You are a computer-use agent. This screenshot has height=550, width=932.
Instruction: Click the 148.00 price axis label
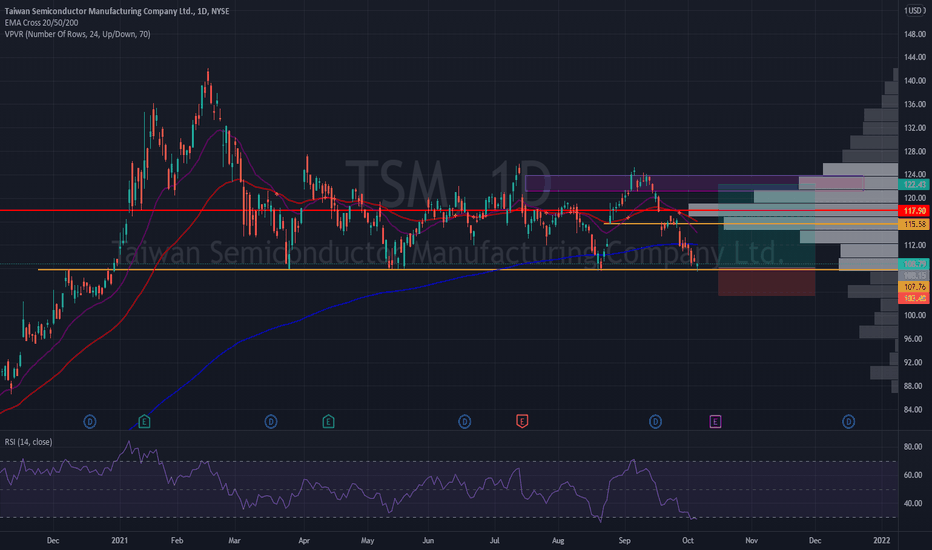(915, 34)
